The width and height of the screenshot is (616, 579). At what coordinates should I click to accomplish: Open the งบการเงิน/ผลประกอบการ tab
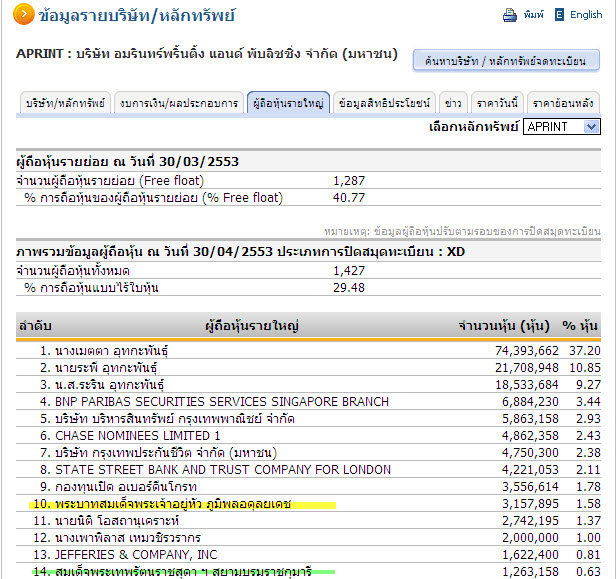179,103
